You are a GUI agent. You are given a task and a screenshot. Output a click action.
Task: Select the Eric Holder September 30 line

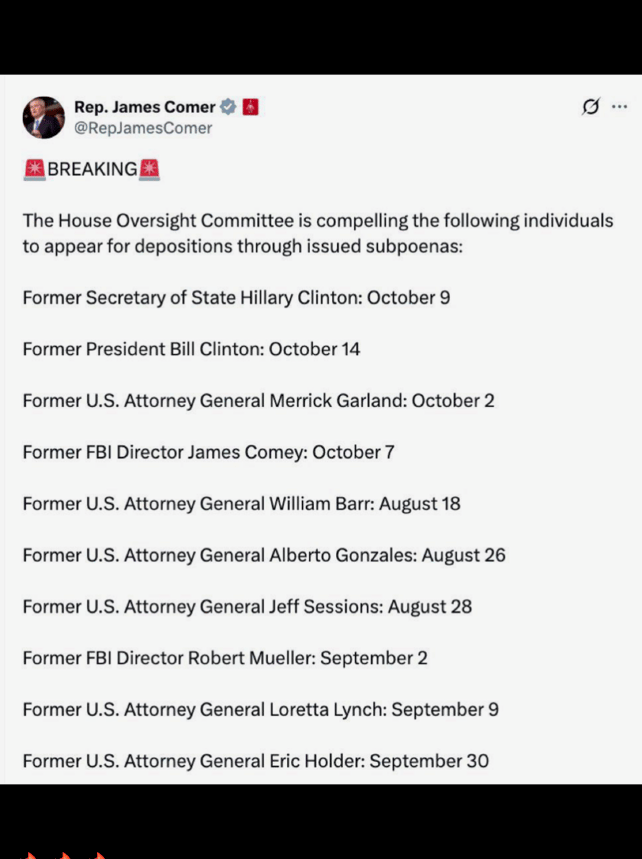click(255, 761)
